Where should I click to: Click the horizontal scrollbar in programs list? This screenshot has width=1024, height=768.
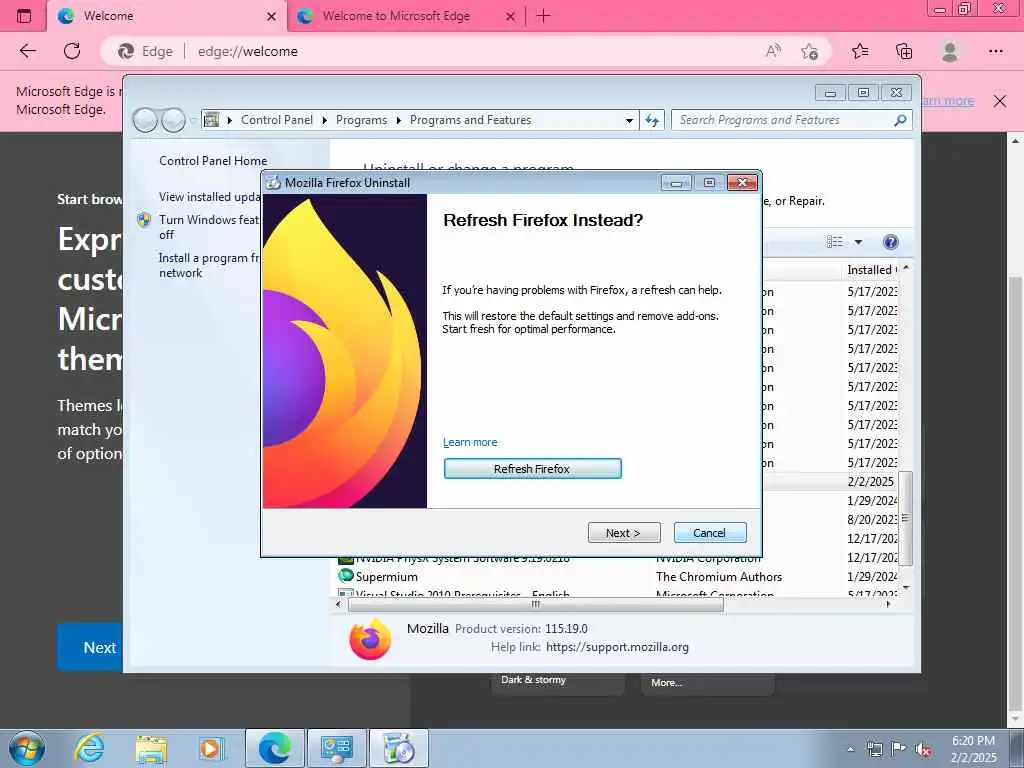(536, 605)
